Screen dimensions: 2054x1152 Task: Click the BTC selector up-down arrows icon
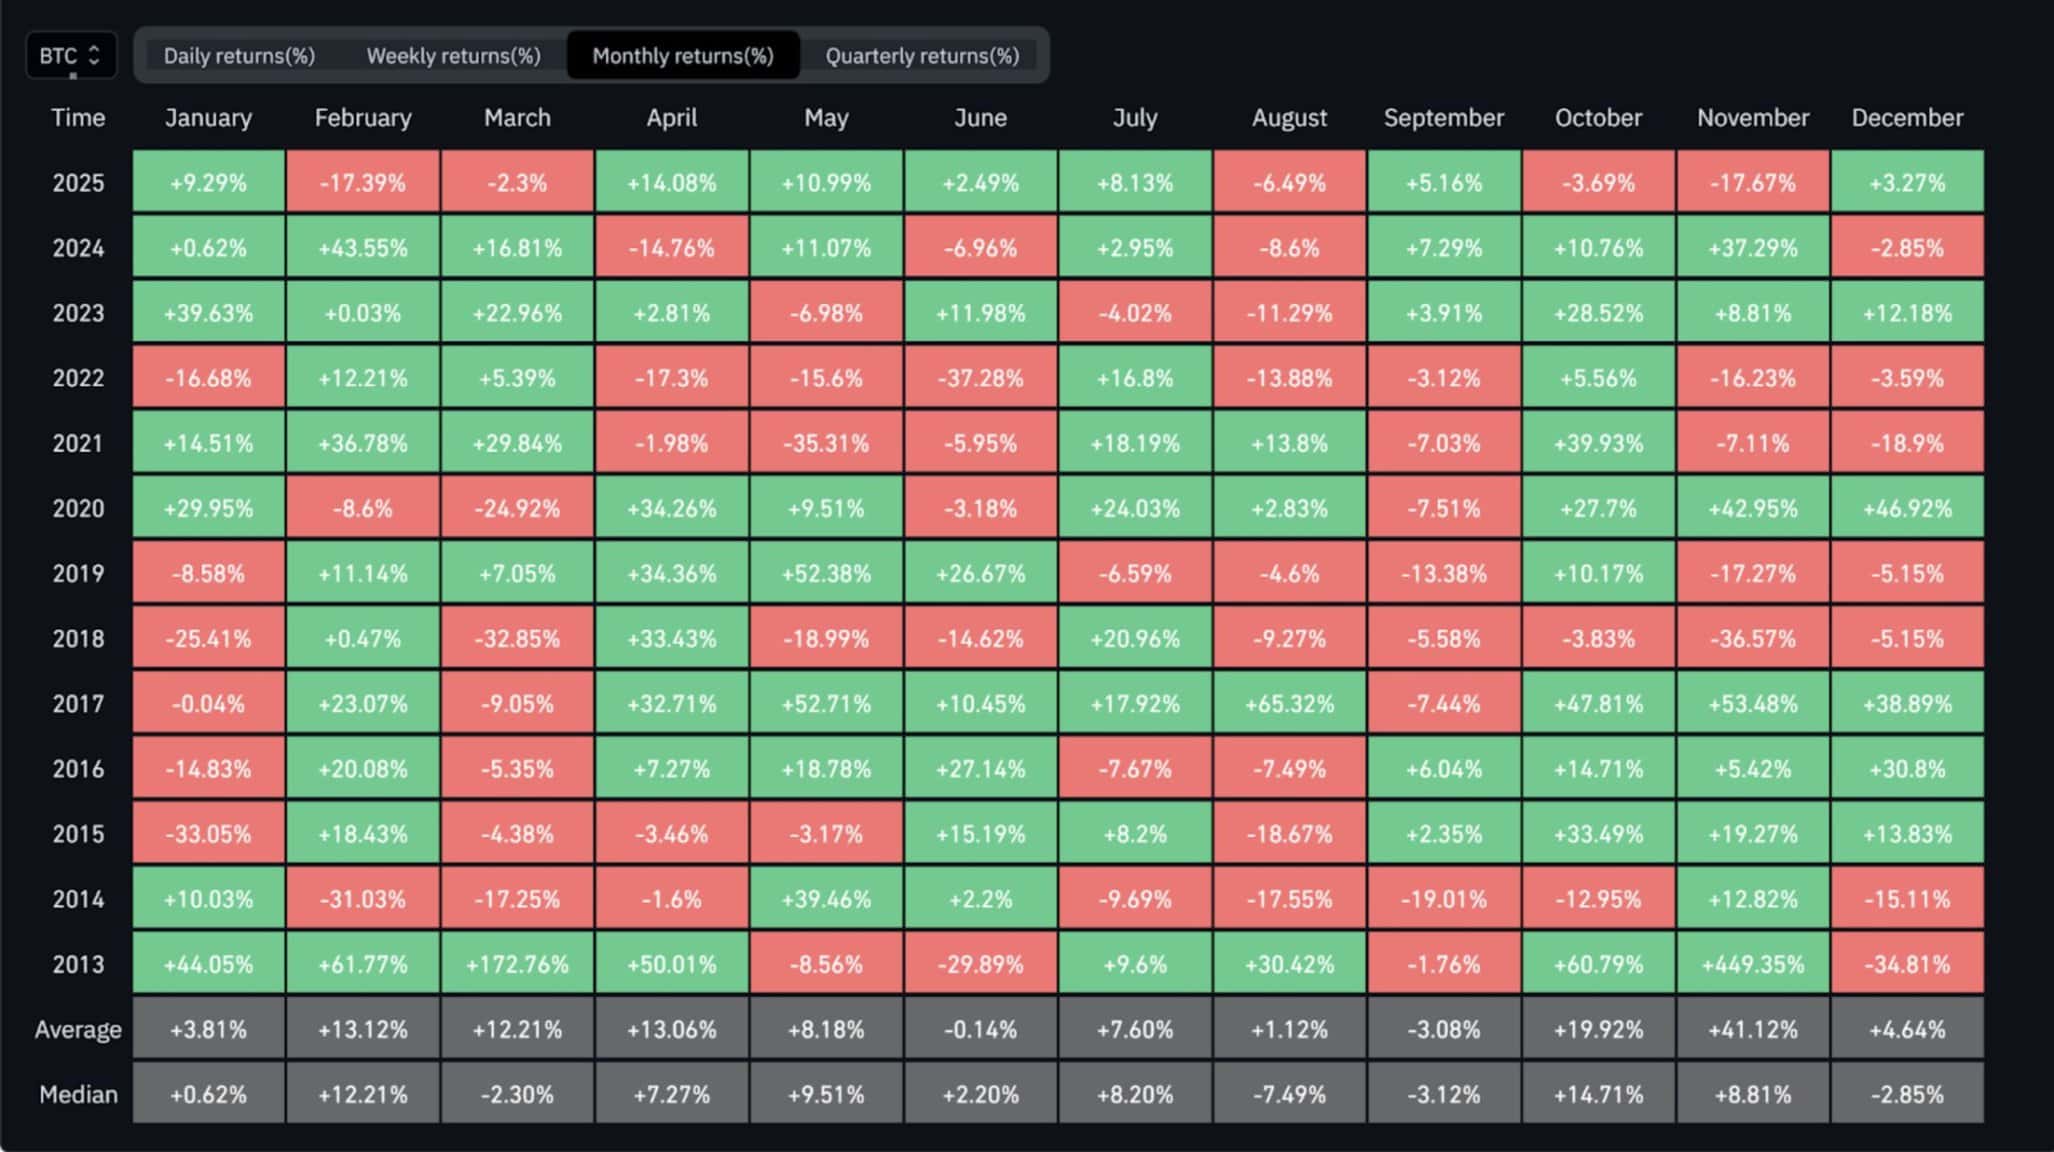pyautogui.click(x=95, y=55)
